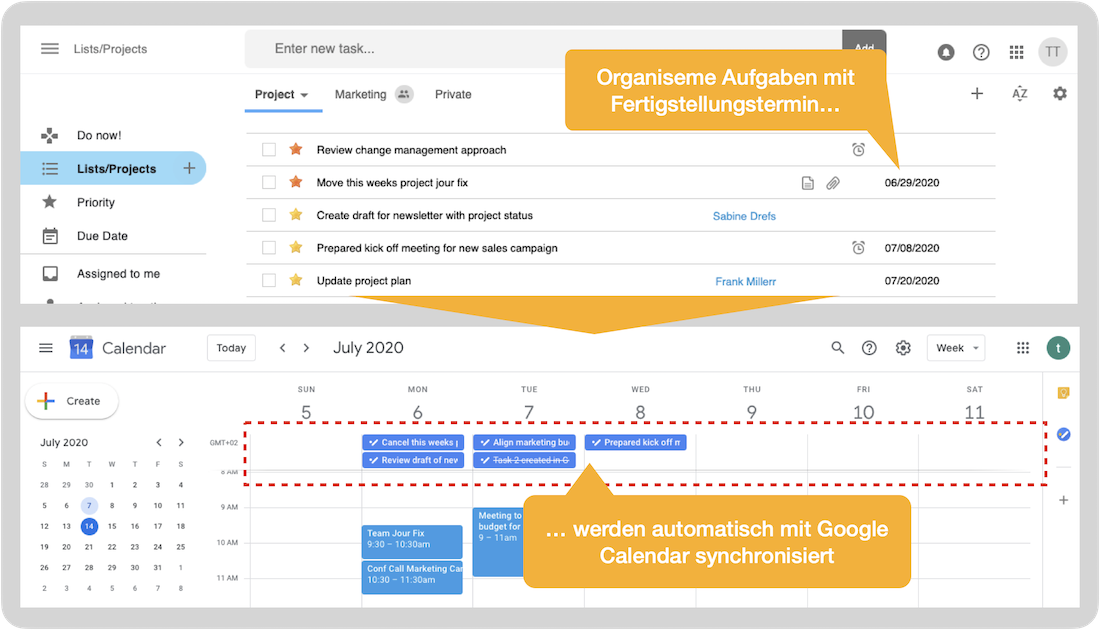Viewport: 1100px width, 630px height.
Task: Open green t account avatar in Calendar
Action: click(x=1058, y=348)
